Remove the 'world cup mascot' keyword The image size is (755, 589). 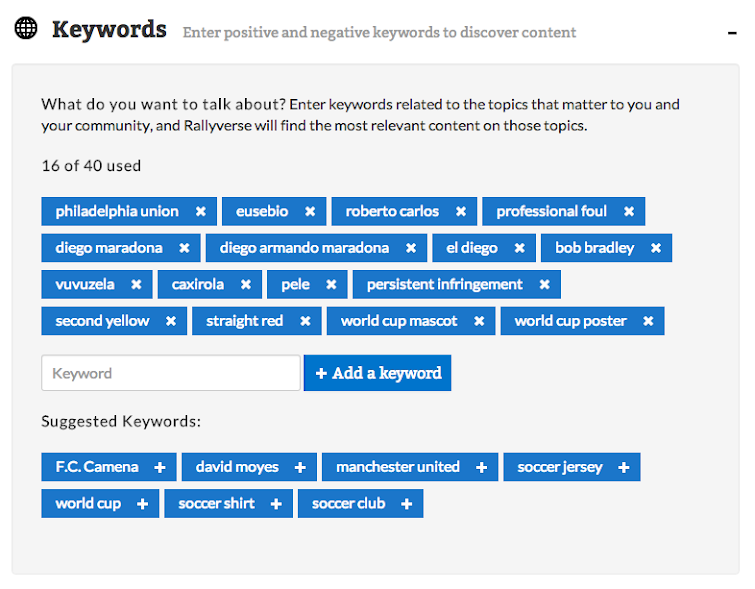(479, 321)
